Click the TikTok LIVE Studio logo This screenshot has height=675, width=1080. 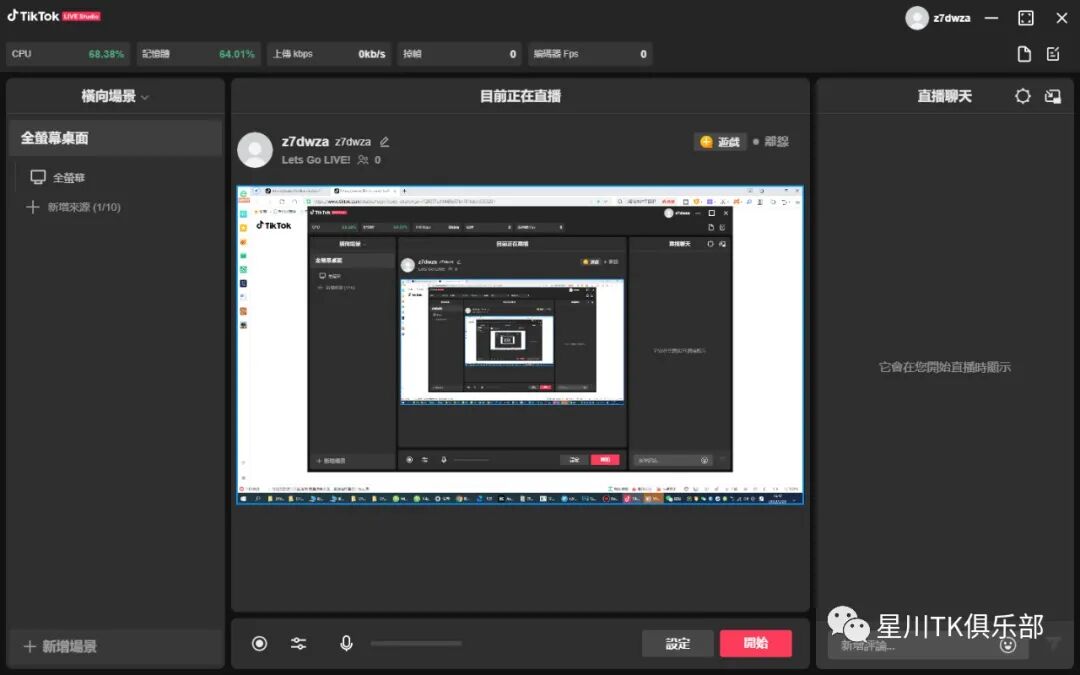point(54,16)
